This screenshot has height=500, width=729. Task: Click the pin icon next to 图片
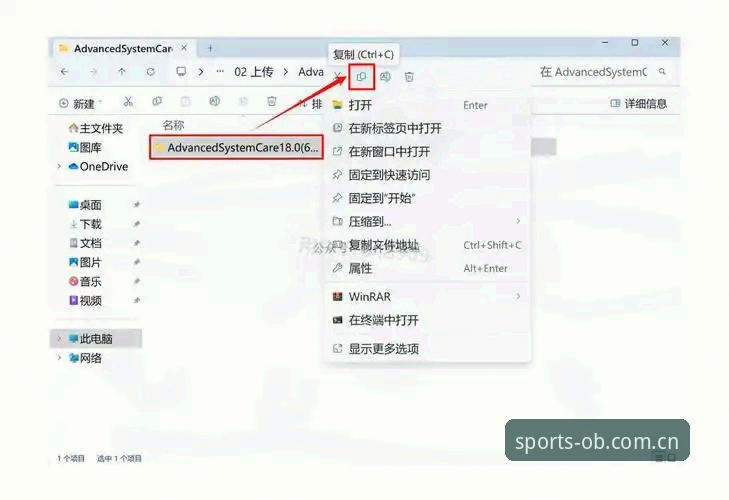click(x=137, y=262)
